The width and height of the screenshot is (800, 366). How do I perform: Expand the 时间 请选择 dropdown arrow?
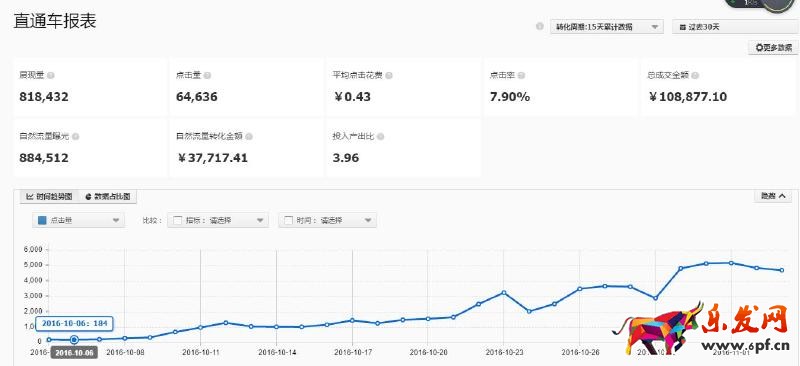click(x=368, y=221)
